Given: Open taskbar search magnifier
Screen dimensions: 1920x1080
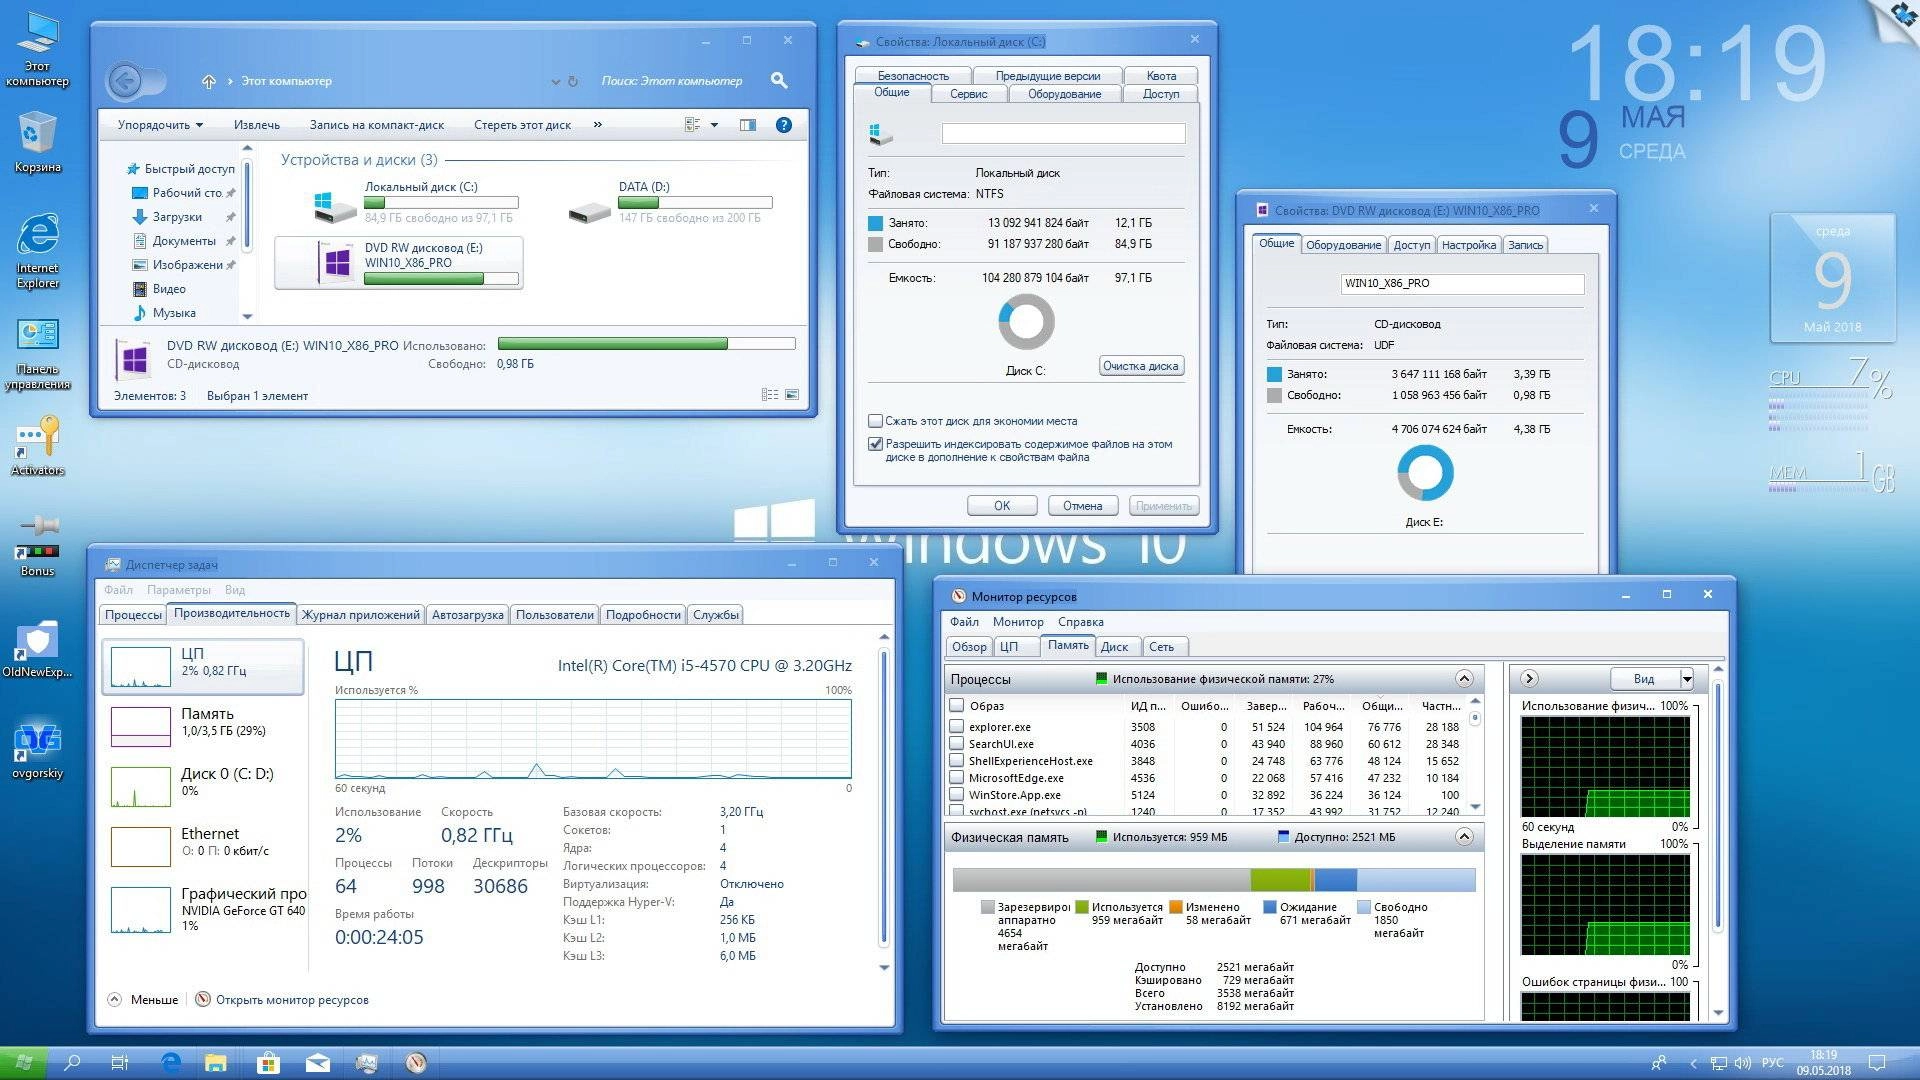Looking at the screenshot, I should click(x=72, y=1063).
